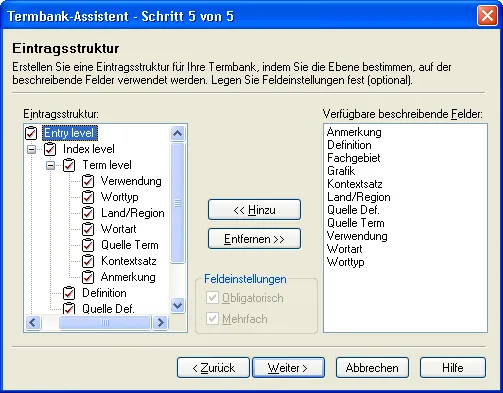503x393 pixels.
Task: Select the Entry level tree item
Action: (70, 133)
